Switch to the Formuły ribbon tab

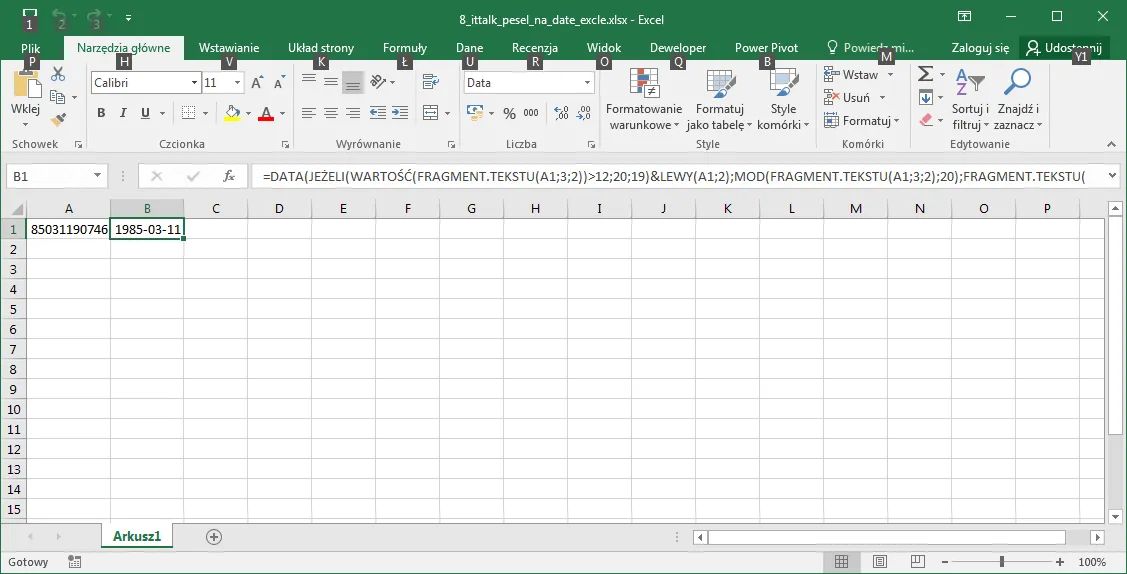coord(405,48)
